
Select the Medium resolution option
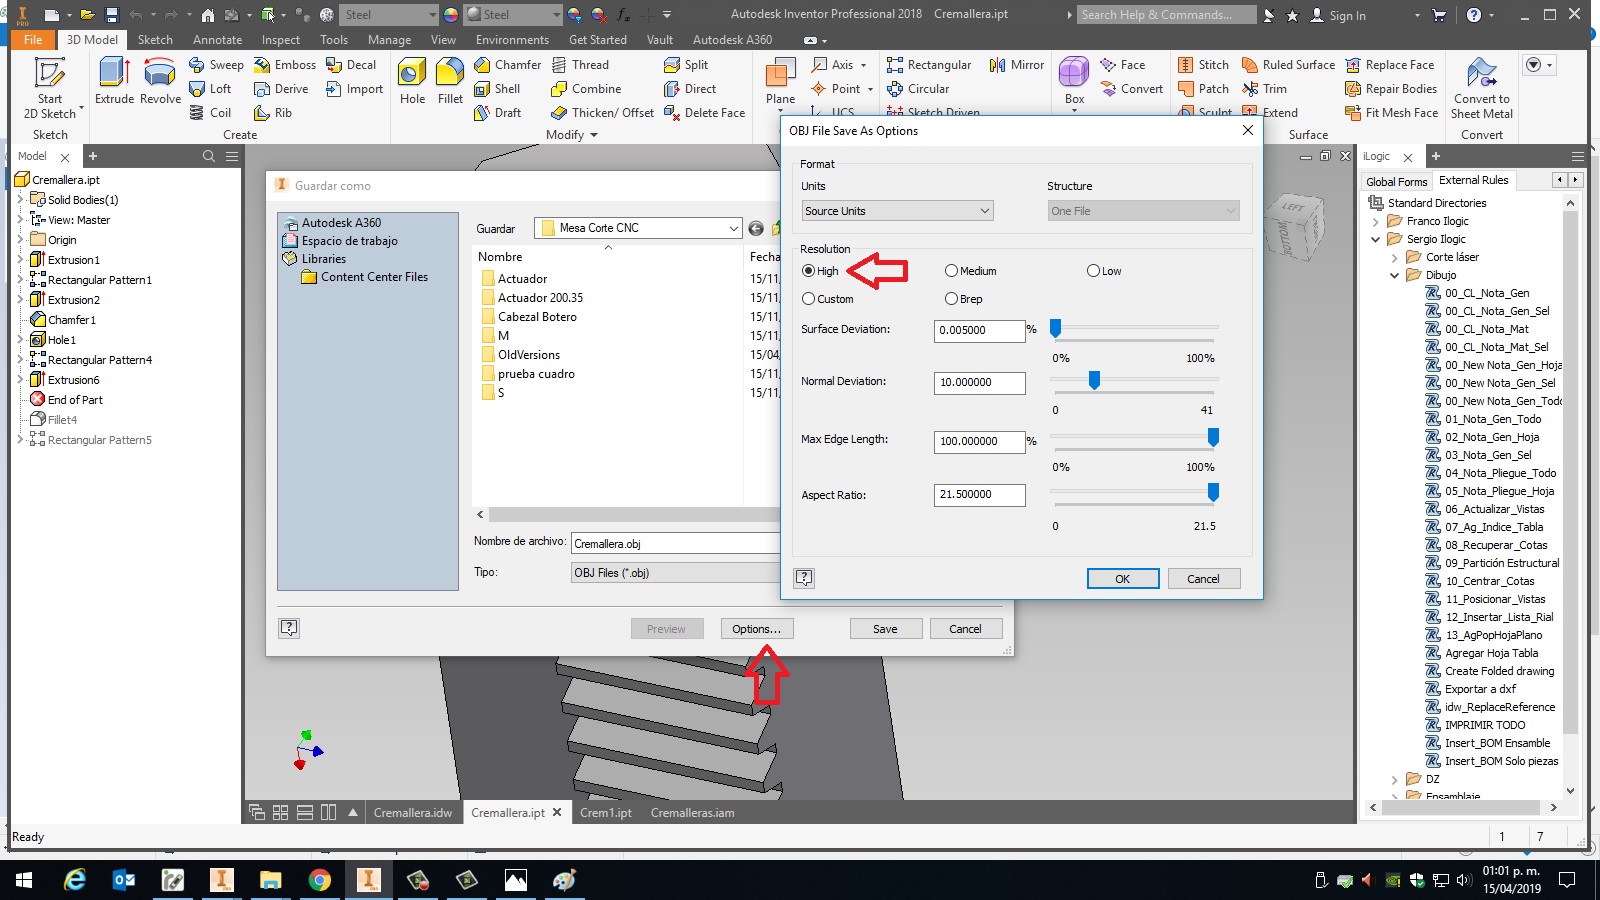(970, 271)
